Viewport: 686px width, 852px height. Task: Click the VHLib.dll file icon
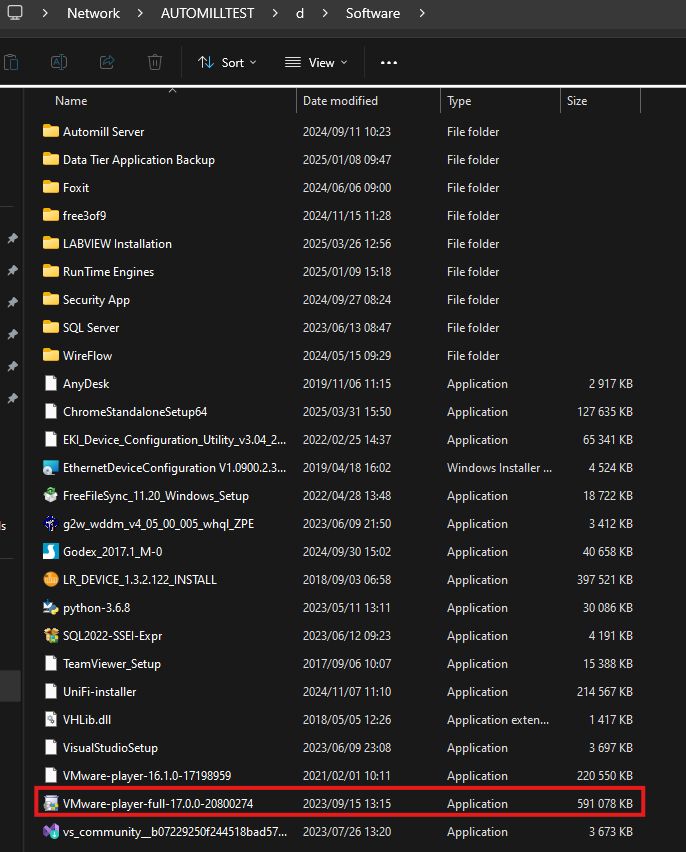tap(51, 719)
